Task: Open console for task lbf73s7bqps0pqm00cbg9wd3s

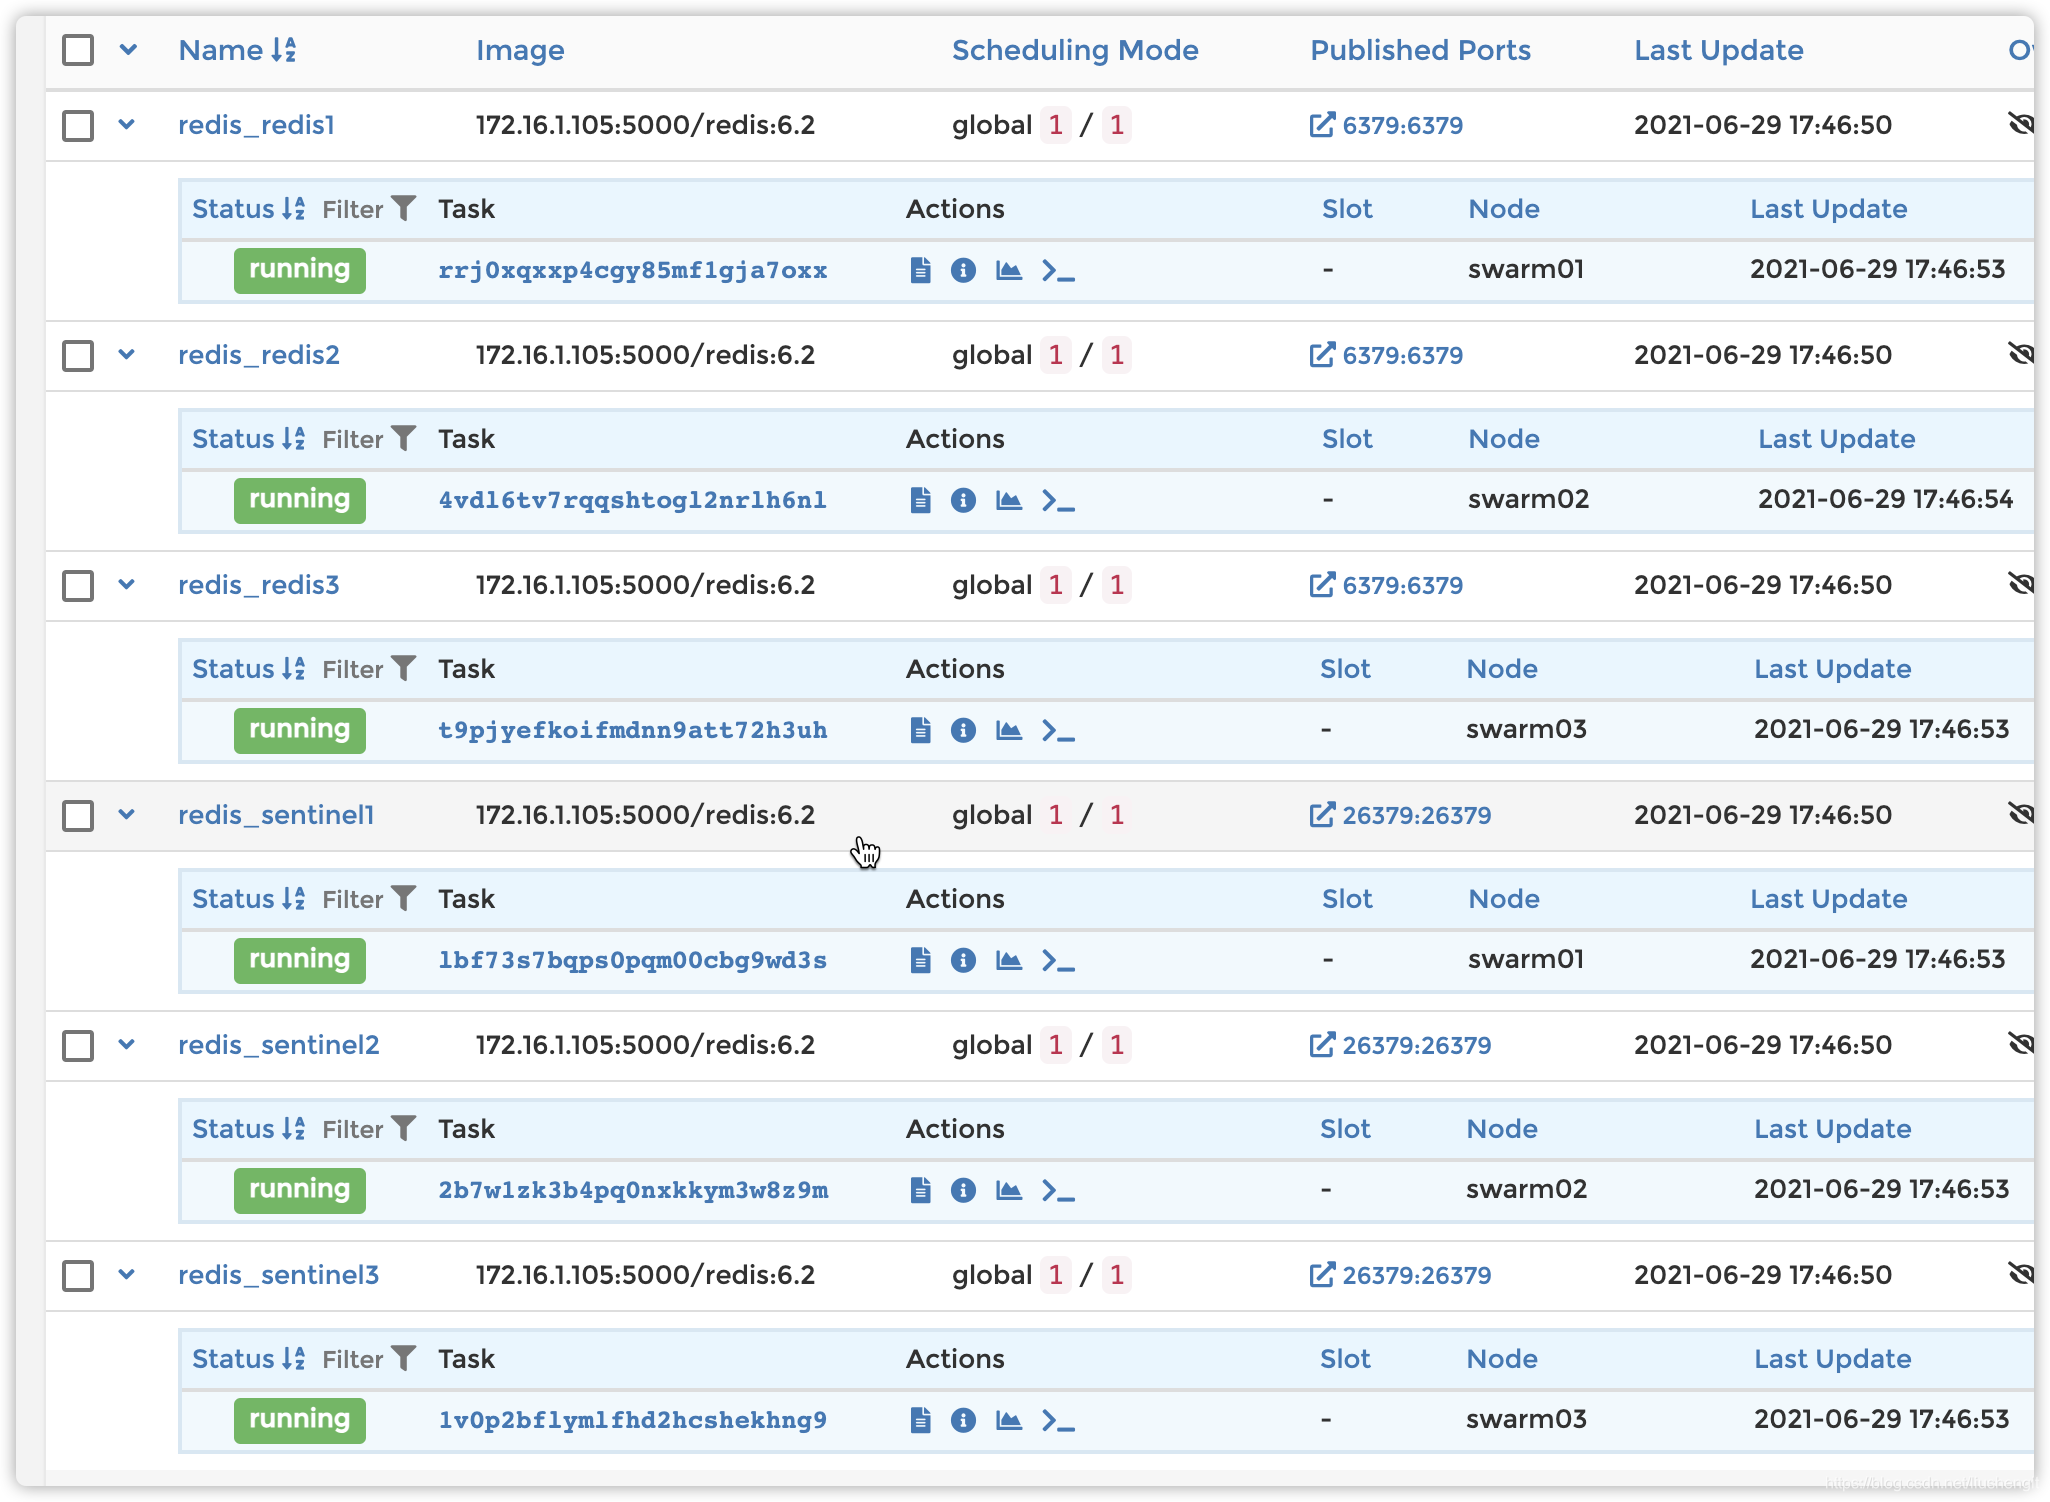Action: pyautogui.click(x=1058, y=960)
